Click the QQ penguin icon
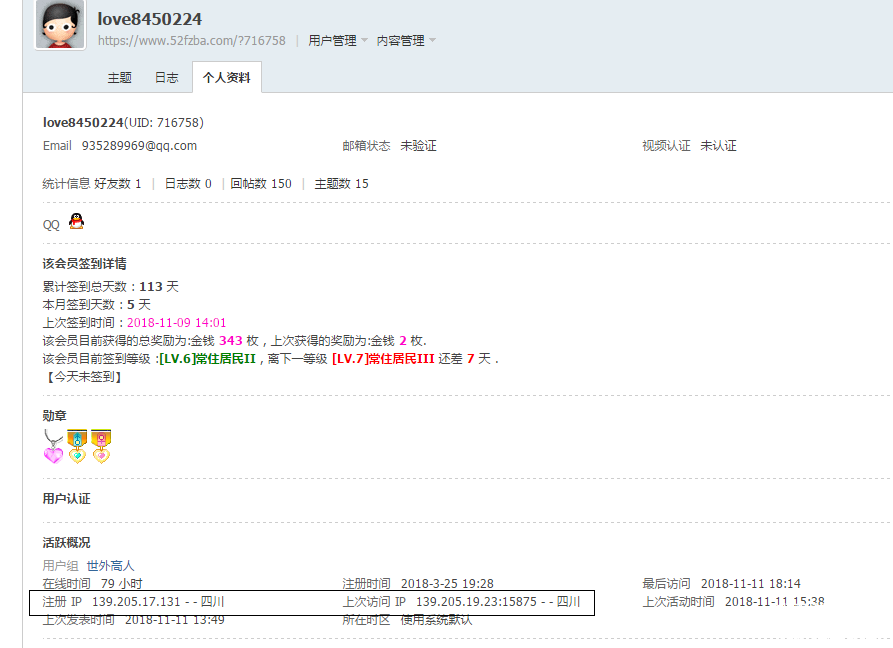Image resolution: width=893 pixels, height=648 pixels. click(76, 222)
